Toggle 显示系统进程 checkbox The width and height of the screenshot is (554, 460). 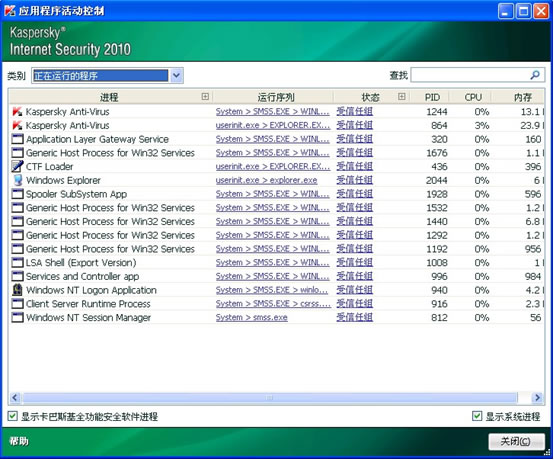point(477,416)
